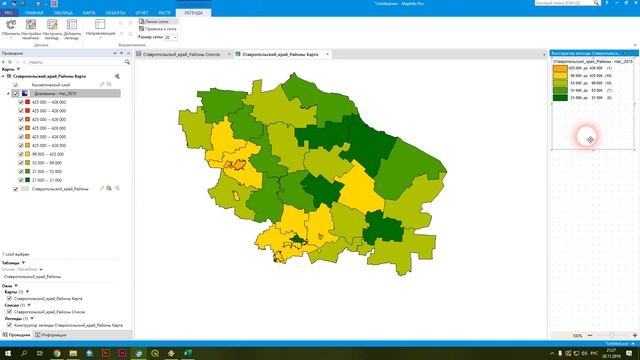This screenshot has height=360, width=640.
Task: Click style icon on Косметический слой row
Action: point(109,84)
